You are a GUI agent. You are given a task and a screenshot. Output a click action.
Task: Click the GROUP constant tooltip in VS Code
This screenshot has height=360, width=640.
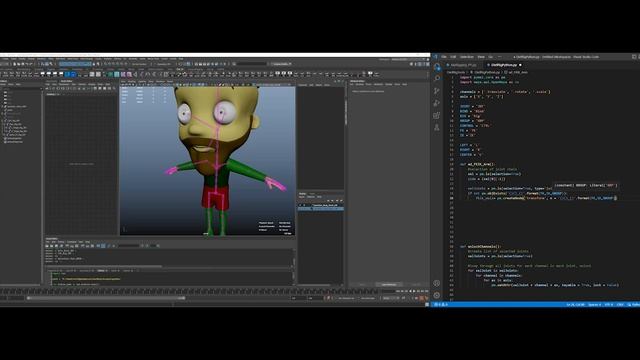(x=585, y=185)
